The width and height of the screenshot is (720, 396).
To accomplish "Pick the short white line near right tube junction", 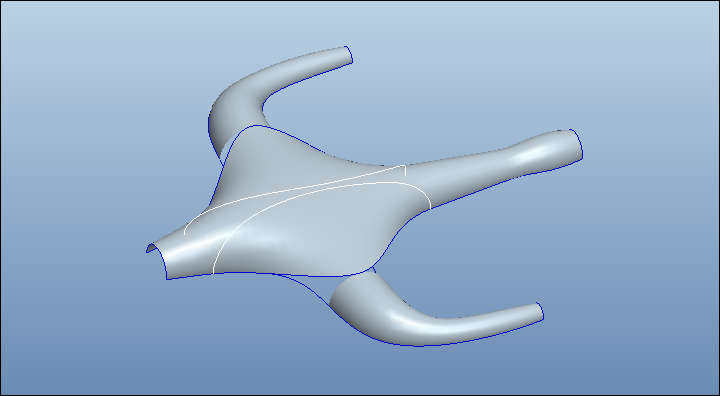I will click(x=405, y=170).
